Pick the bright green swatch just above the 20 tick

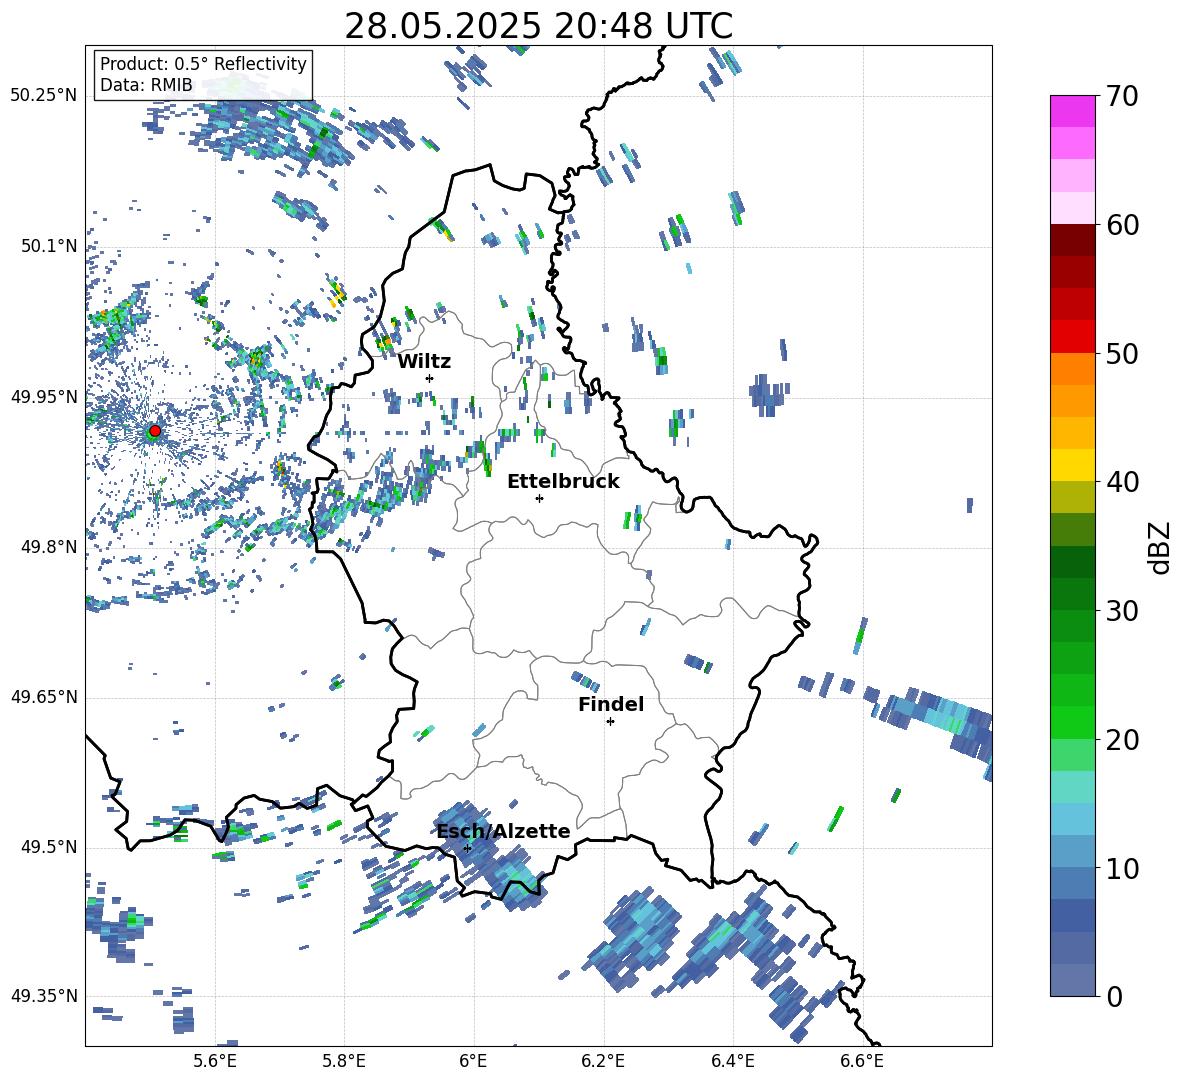pyautogui.click(x=1072, y=722)
